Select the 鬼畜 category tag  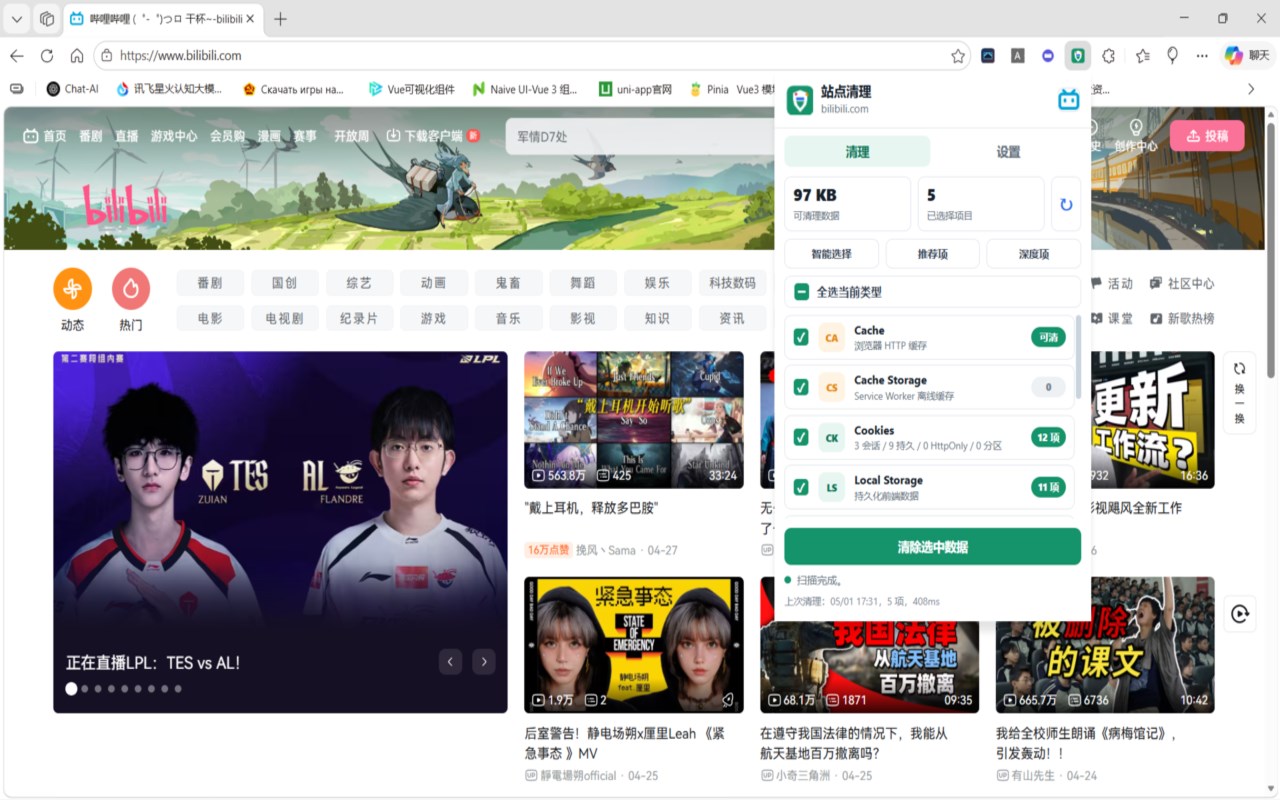508,283
